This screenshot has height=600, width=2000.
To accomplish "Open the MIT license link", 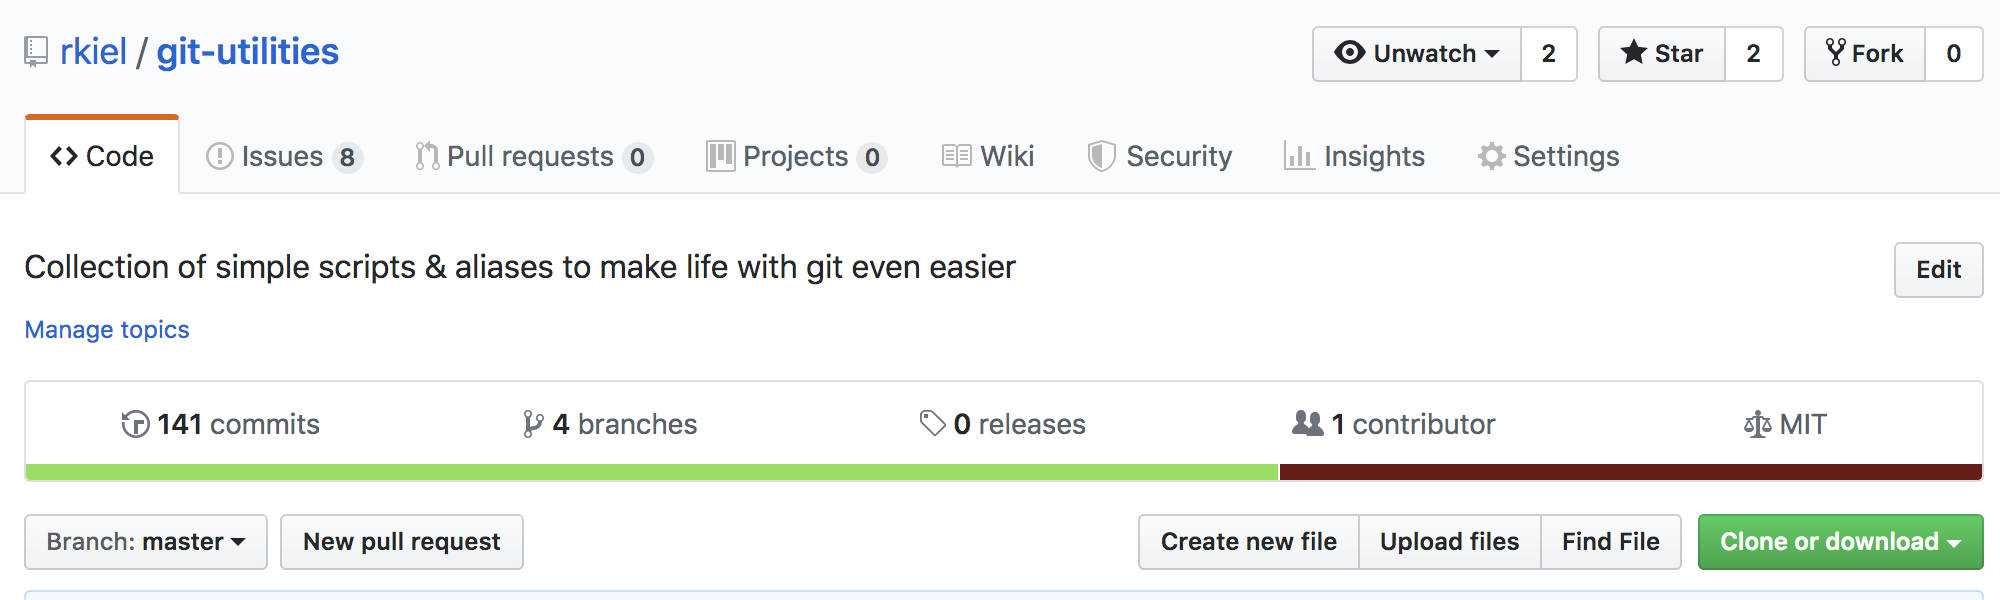I will [1785, 424].
